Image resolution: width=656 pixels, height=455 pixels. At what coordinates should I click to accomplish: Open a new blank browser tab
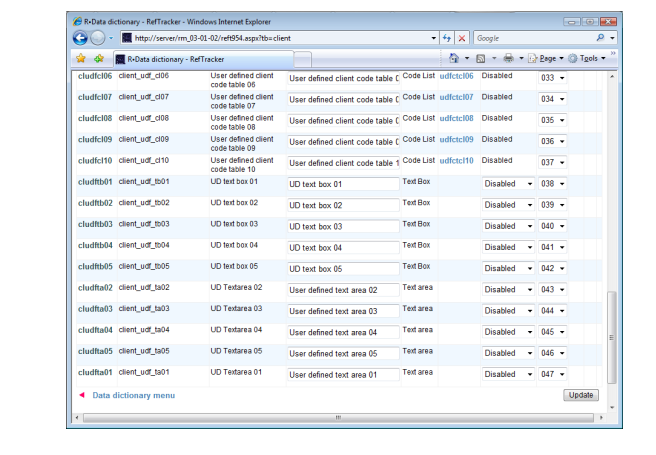pyautogui.click(x=302, y=59)
